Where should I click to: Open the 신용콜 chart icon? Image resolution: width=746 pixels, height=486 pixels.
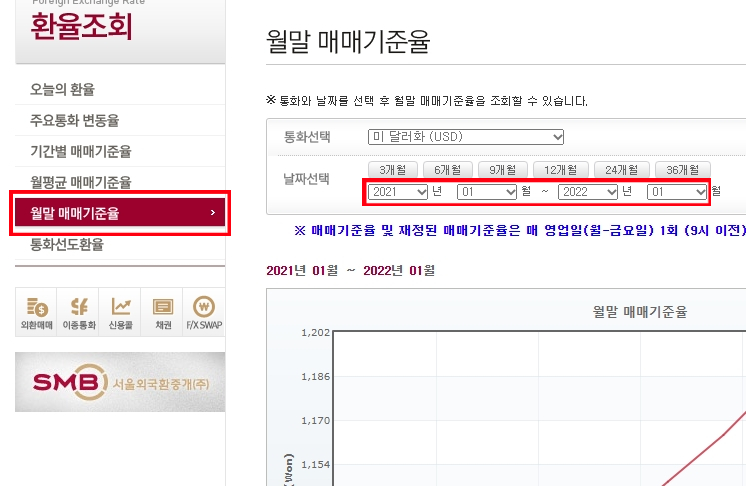120,312
